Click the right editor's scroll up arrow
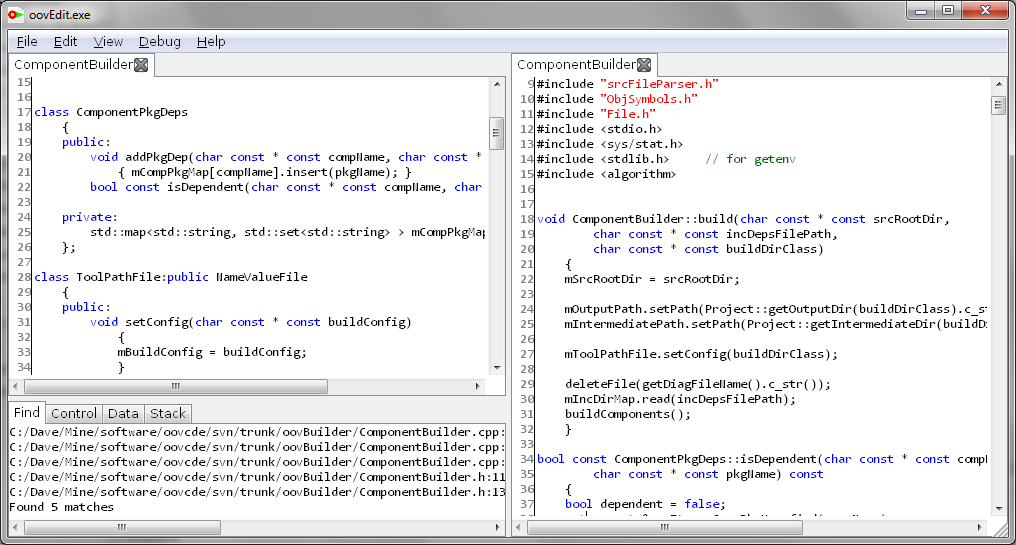This screenshot has height=545, width=1016. (x=997, y=86)
